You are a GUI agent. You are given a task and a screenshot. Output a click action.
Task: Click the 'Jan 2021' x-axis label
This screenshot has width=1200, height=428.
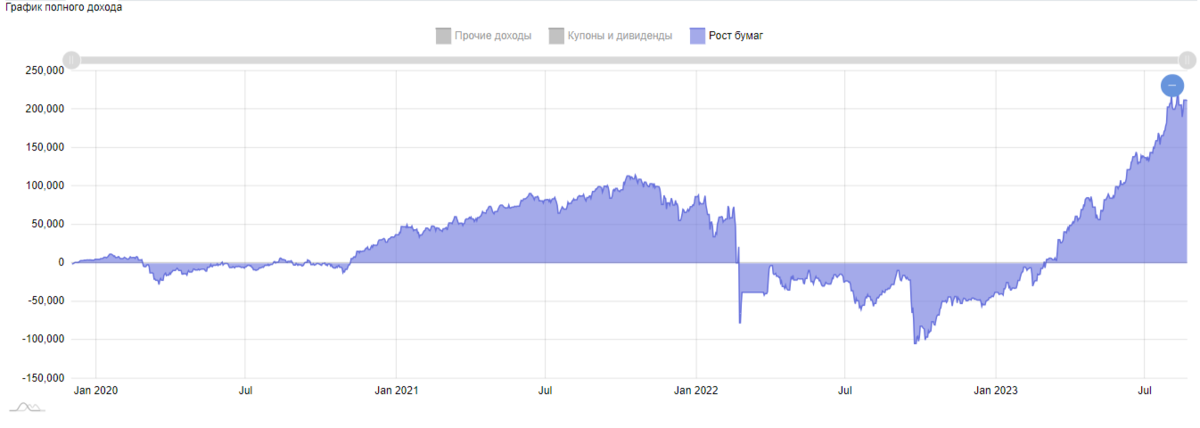coord(396,390)
